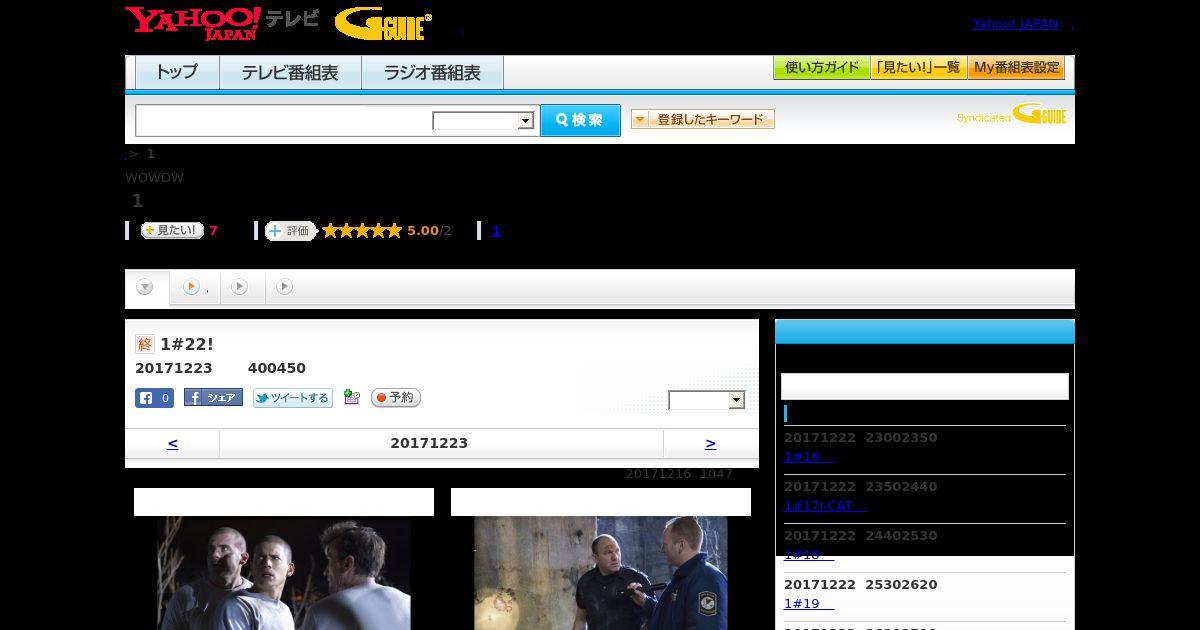Click the Syndicated G-GUIDE badge near search
The height and width of the screenshot is (630, 1200).
[1011, 115]
